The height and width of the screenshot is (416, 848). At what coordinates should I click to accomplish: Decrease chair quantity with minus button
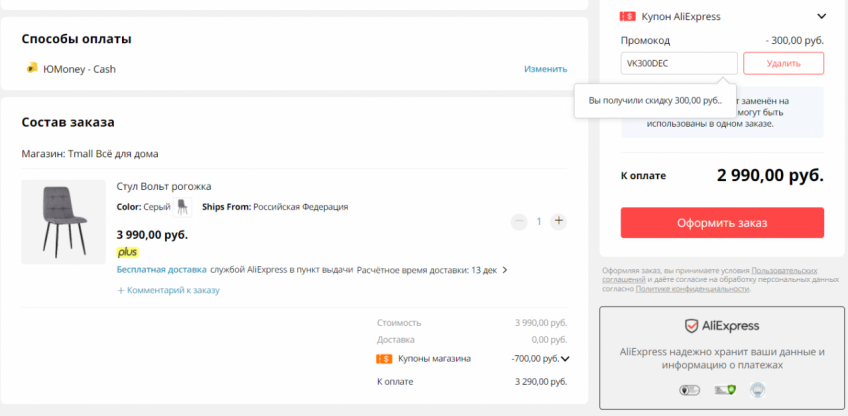coord(518,221)
